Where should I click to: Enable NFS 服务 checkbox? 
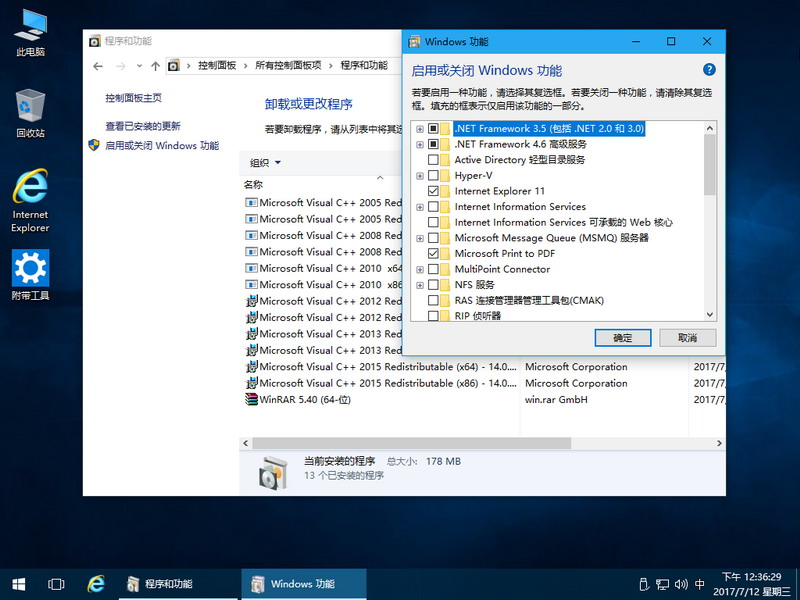point(433,285)
